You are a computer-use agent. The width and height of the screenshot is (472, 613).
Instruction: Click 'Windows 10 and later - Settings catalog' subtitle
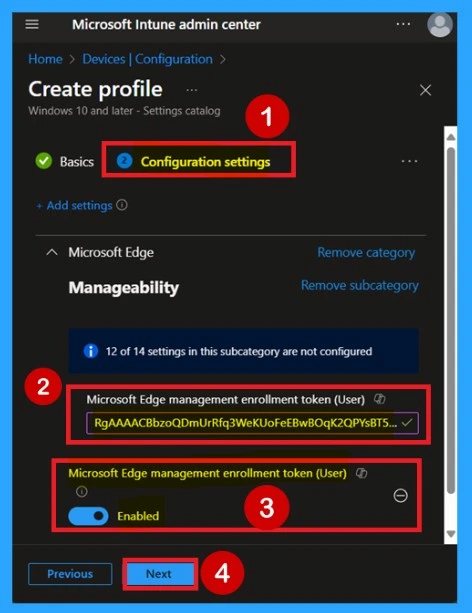click(124, 111)
